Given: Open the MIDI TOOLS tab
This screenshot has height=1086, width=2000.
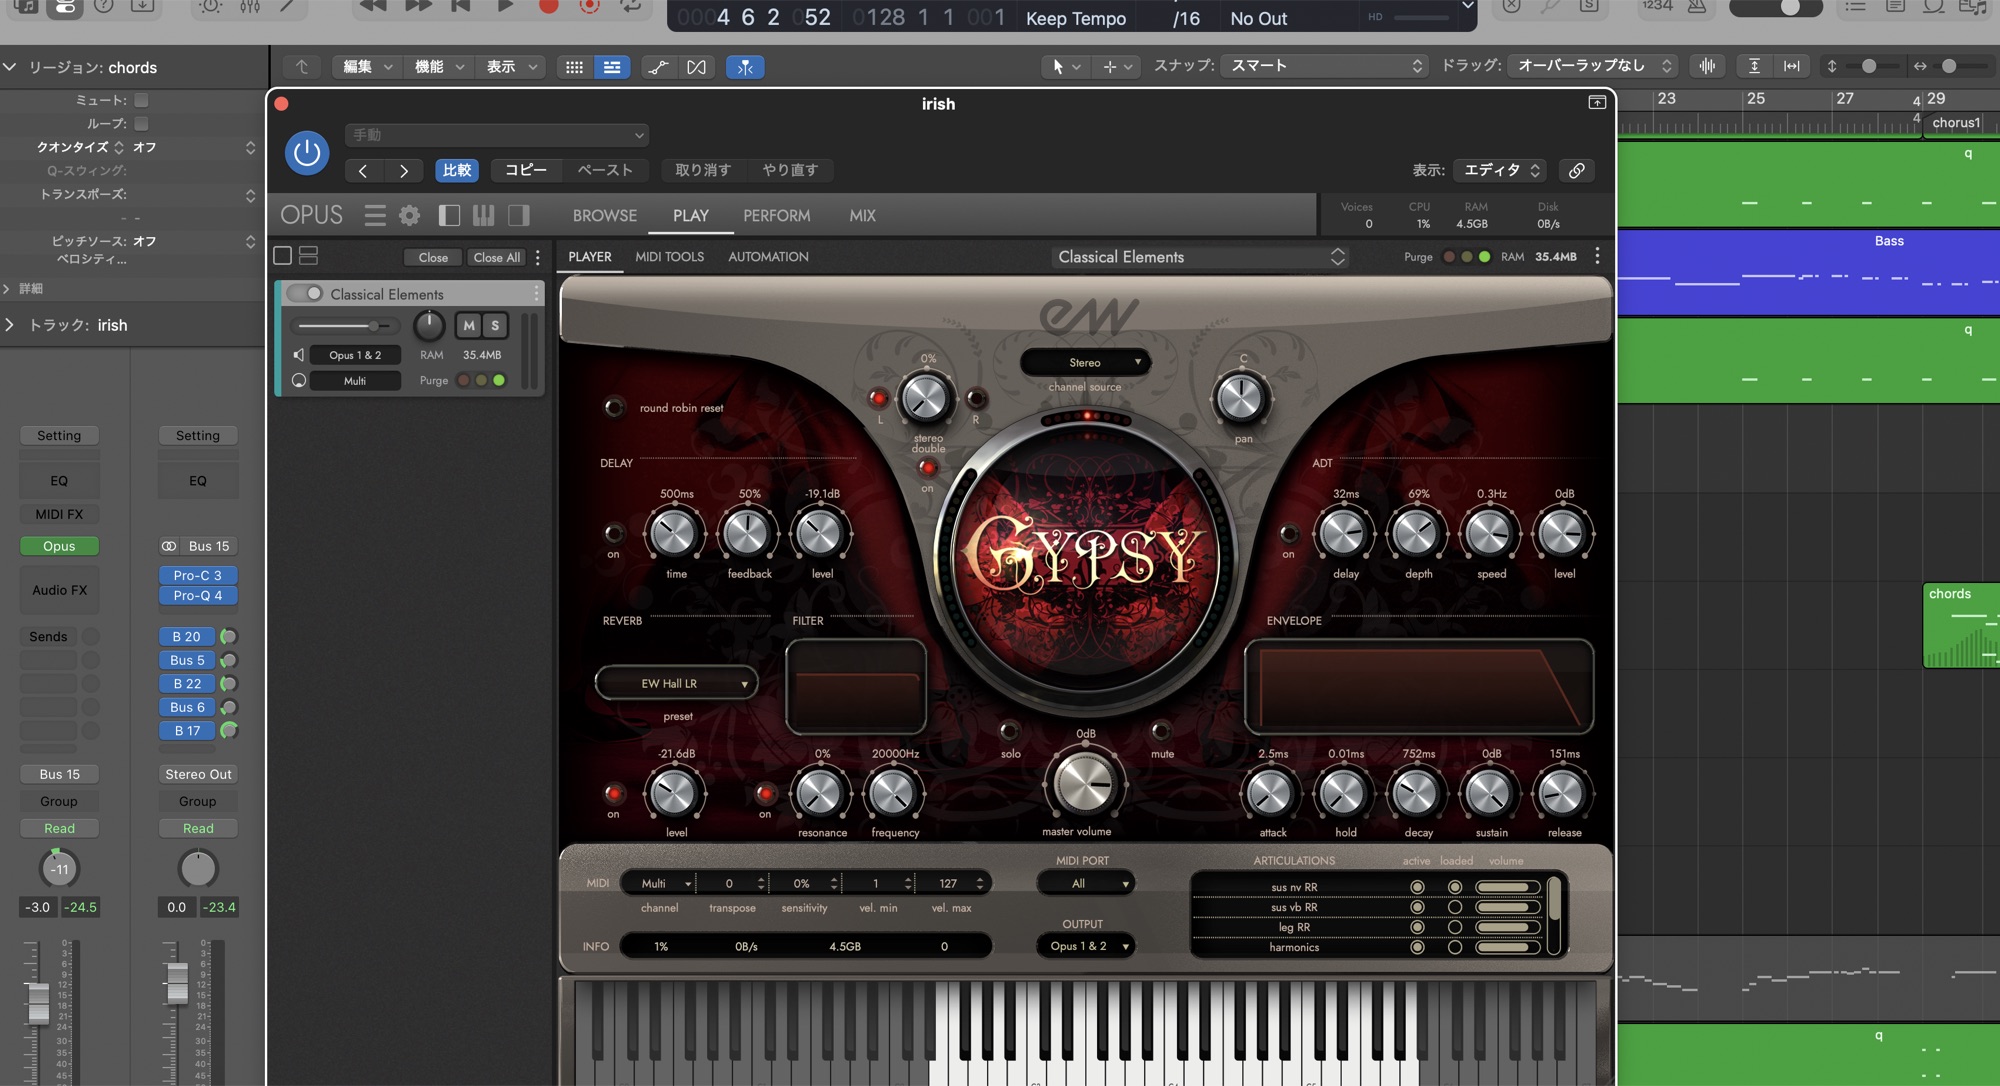Looking at the screenshot, I should 670,257.
